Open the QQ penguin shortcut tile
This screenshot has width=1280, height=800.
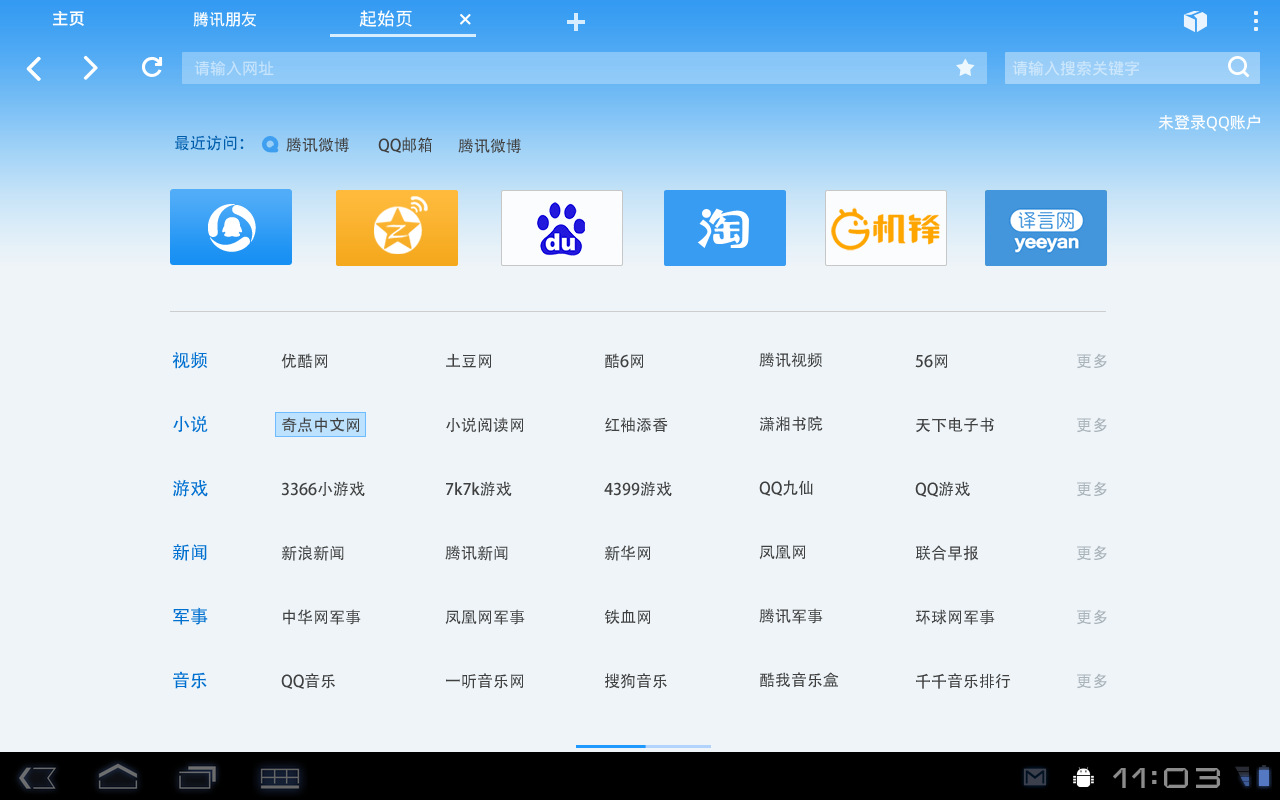point(231,227)
